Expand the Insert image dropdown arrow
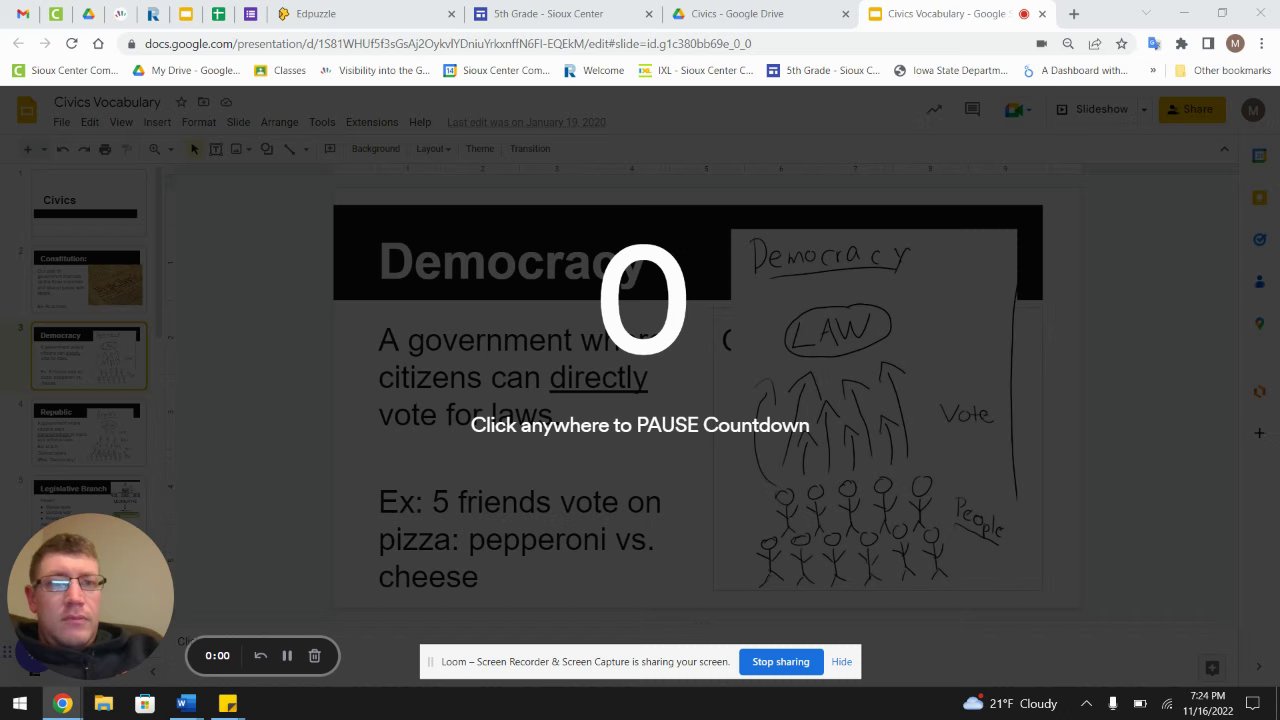 (x=249, y=149)
